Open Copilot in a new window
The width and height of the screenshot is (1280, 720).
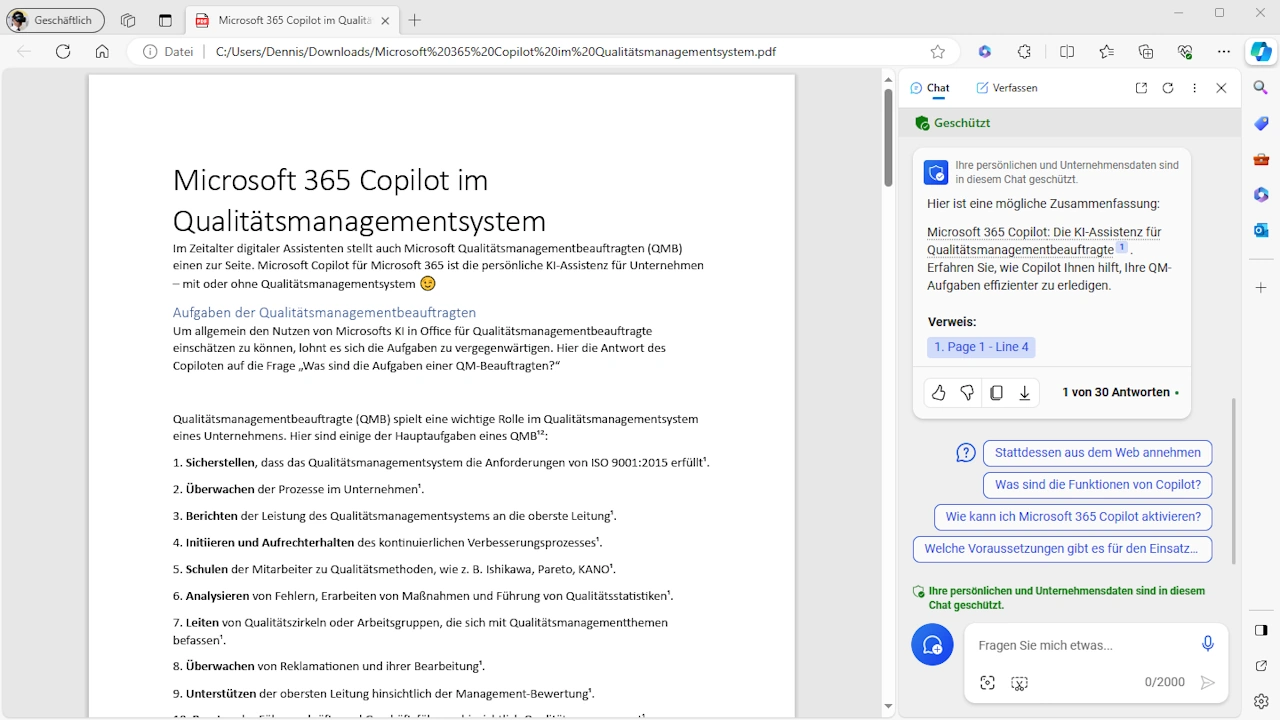[1141, 88]
